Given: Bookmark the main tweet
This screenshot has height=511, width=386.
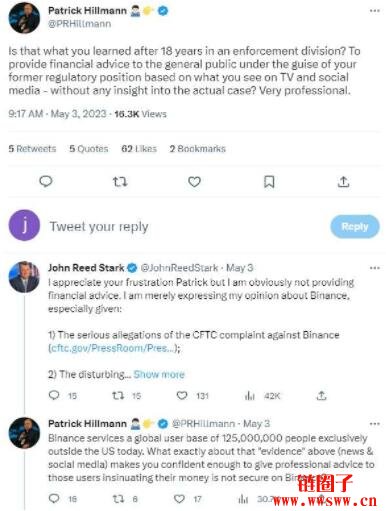Looking at the screenshot, I should click(269, 182).
